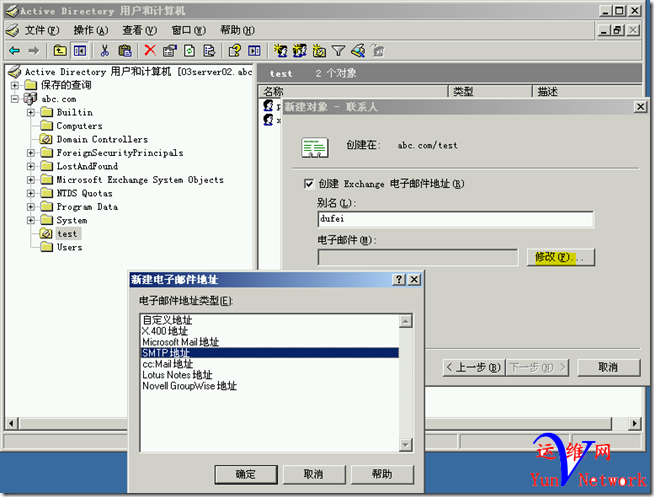
Task: Click the 帮助 button in the email address dialog
Action: coord(382,474)
